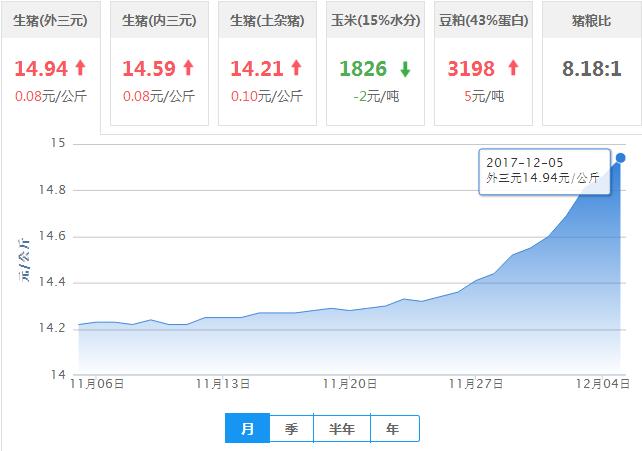Viewport: 642px width, 451px height.
Task: Click the 14.59 price value
Action: 149,68
